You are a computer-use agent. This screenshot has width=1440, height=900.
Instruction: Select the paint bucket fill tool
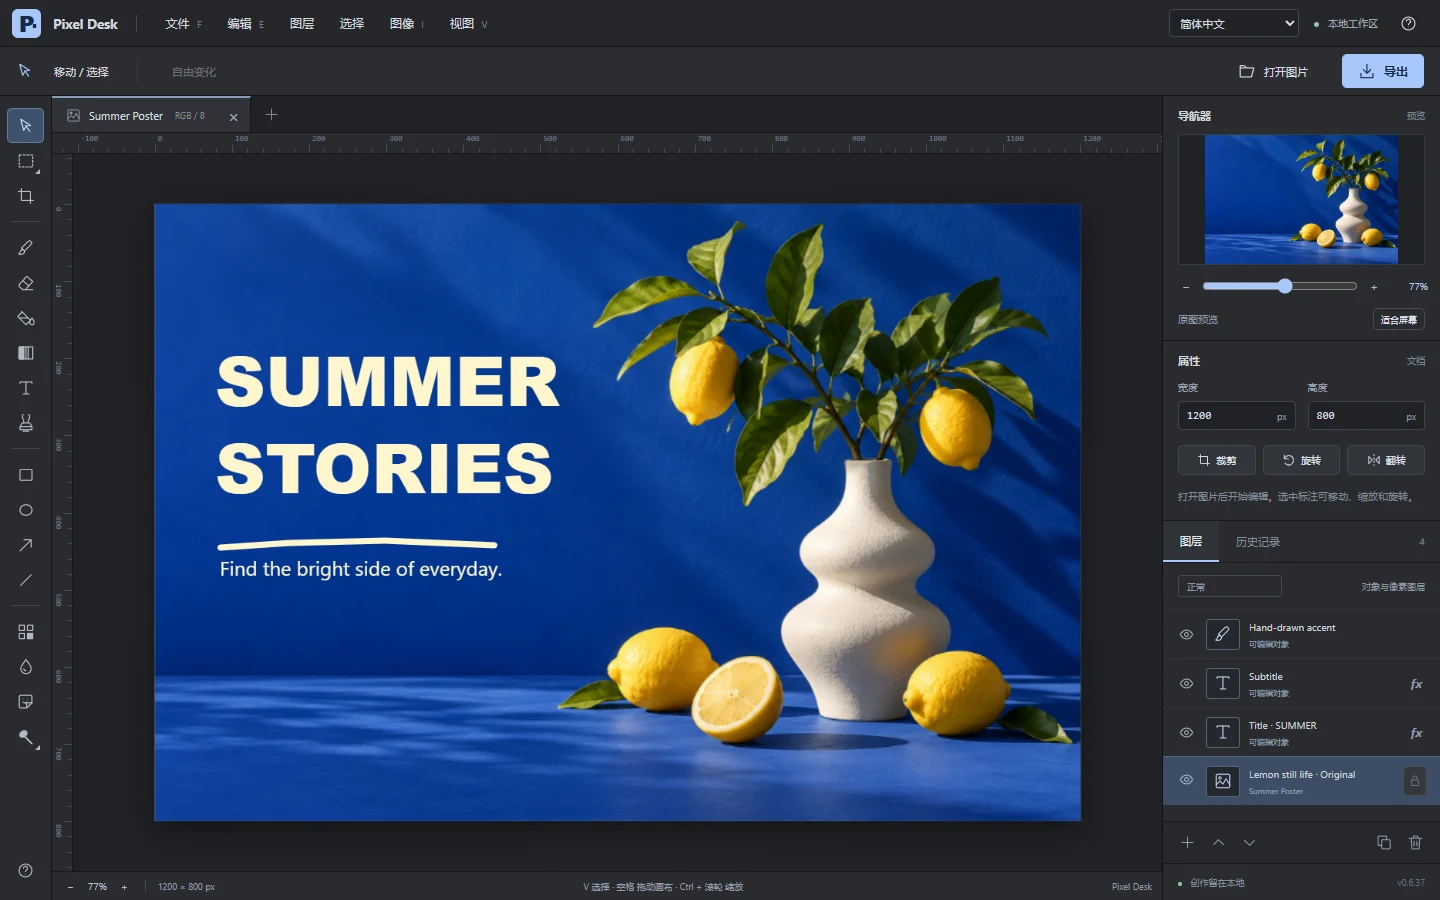click(x=26, y=318)
